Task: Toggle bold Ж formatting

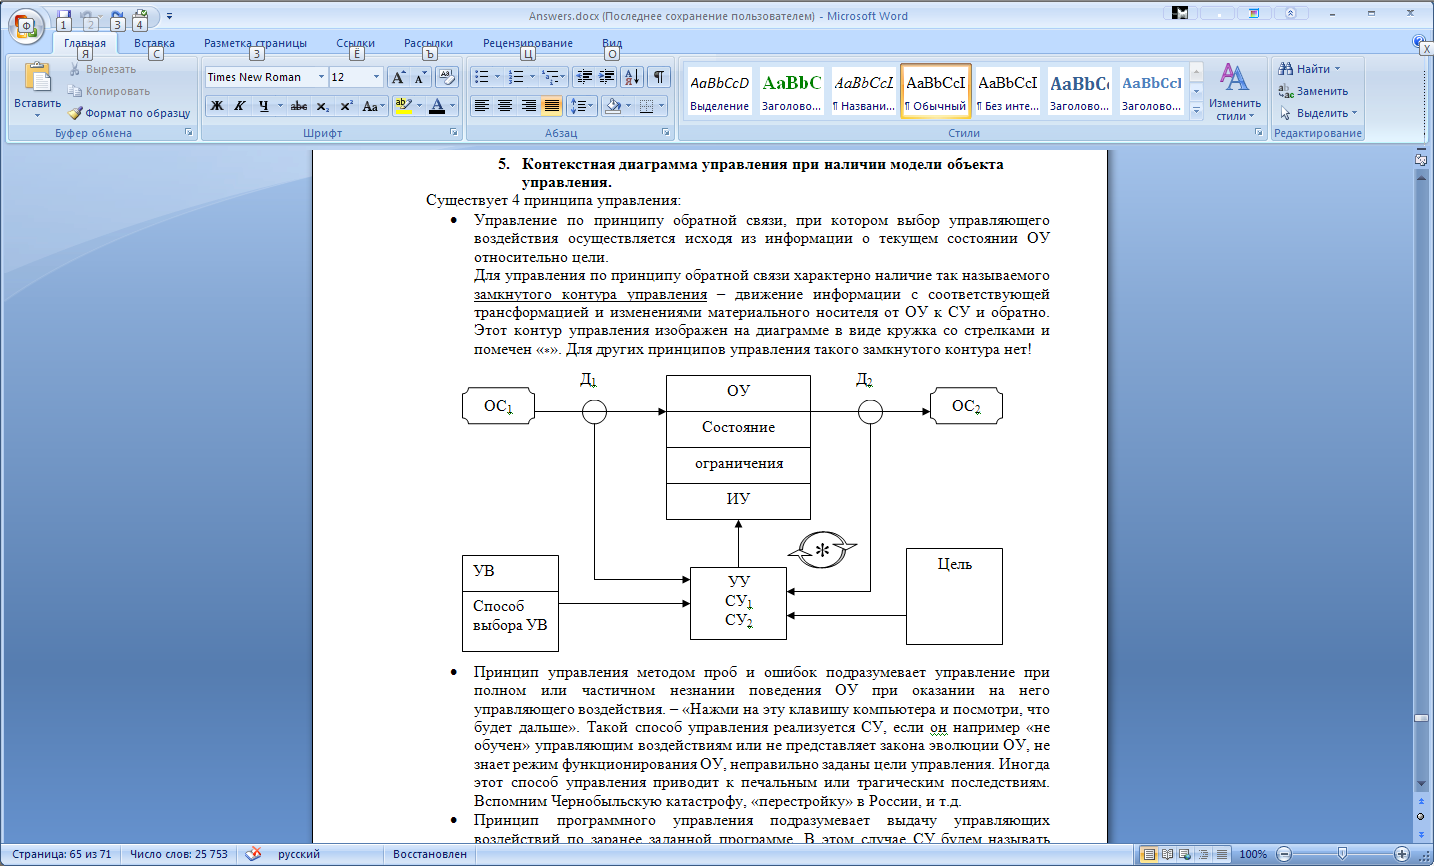Action: (x=217, y=106)
